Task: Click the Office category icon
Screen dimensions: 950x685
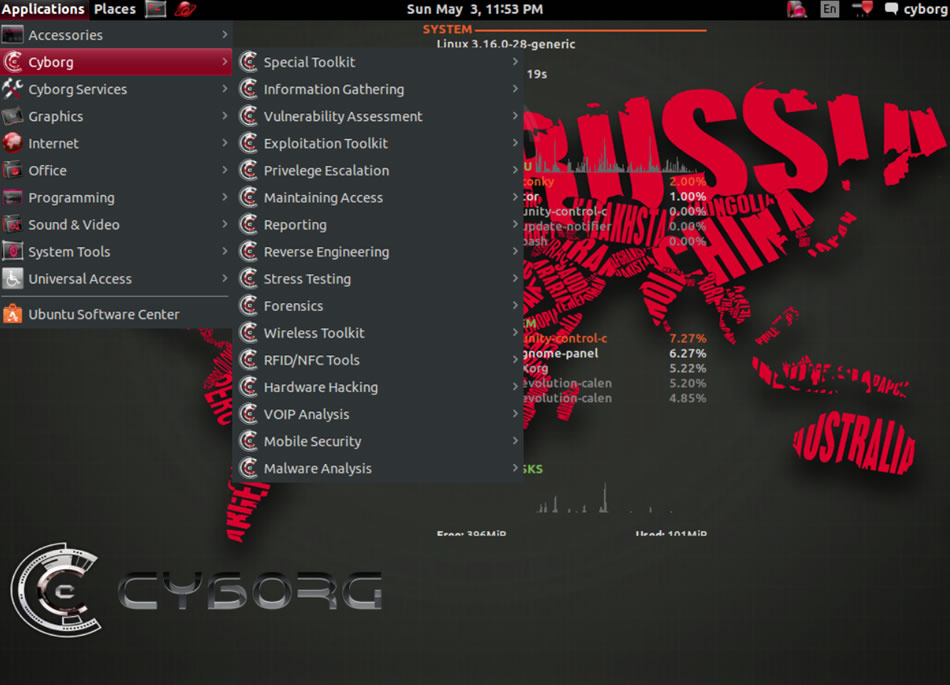Action: [x=13, y=170]
